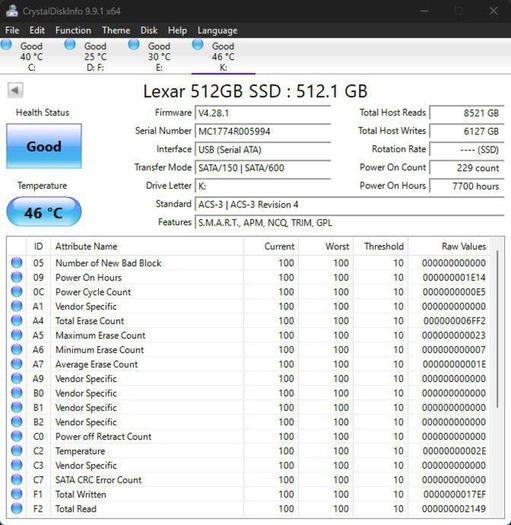
Task: Click the status orb for disk E:
Action: [x=134, y=45]
